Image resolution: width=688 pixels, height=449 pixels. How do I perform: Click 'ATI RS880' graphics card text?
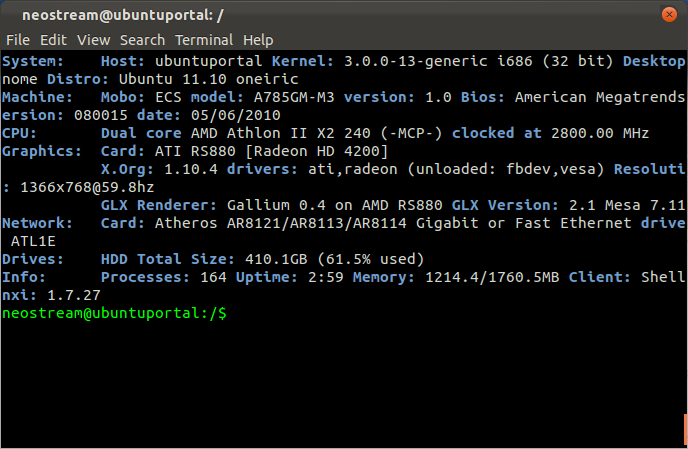[195, 151]
